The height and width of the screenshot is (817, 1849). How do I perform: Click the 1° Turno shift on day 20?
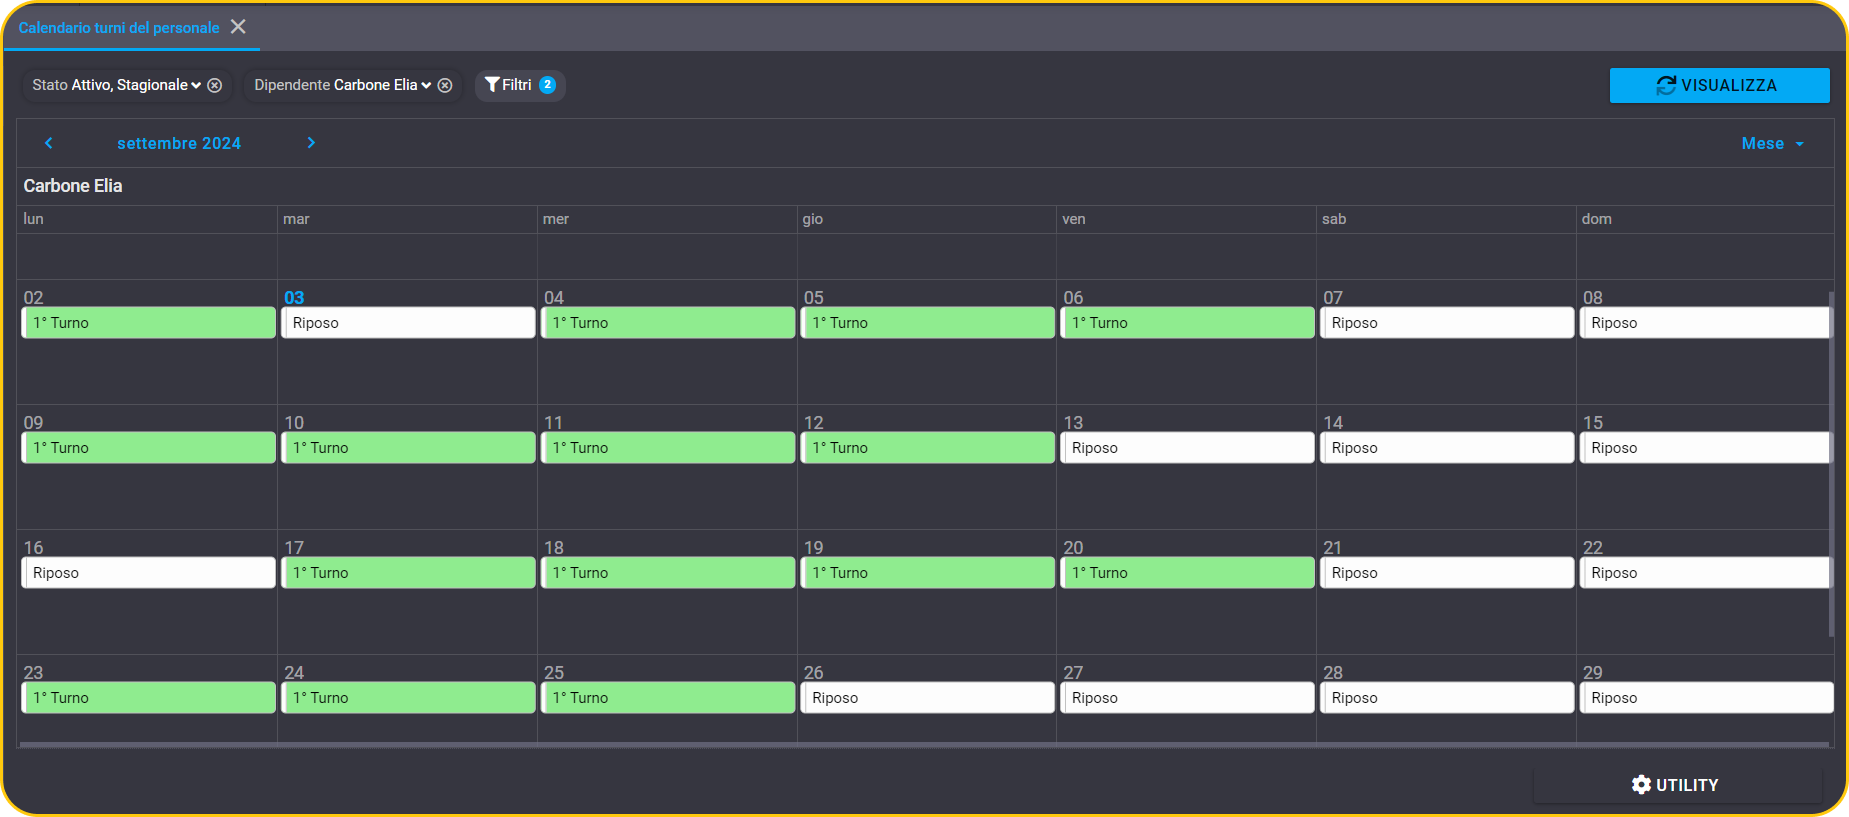click(x=1187, y=573)
